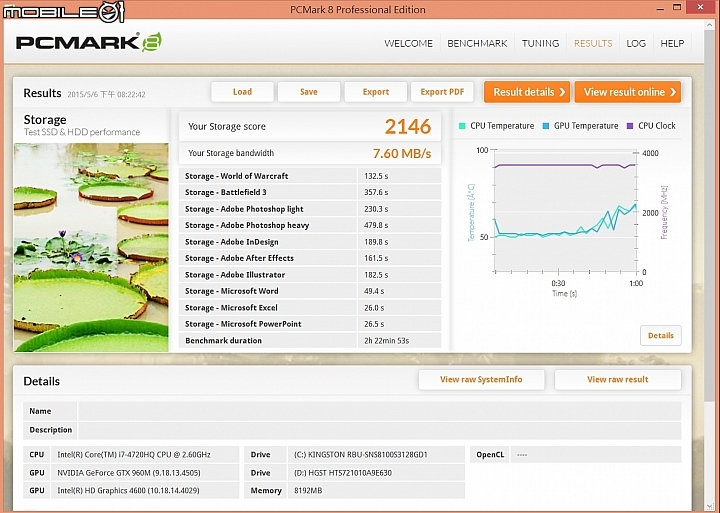Click GPU value Intel HD Graphics 4600
The image size is (720, 513).
[x=145, y=490]
